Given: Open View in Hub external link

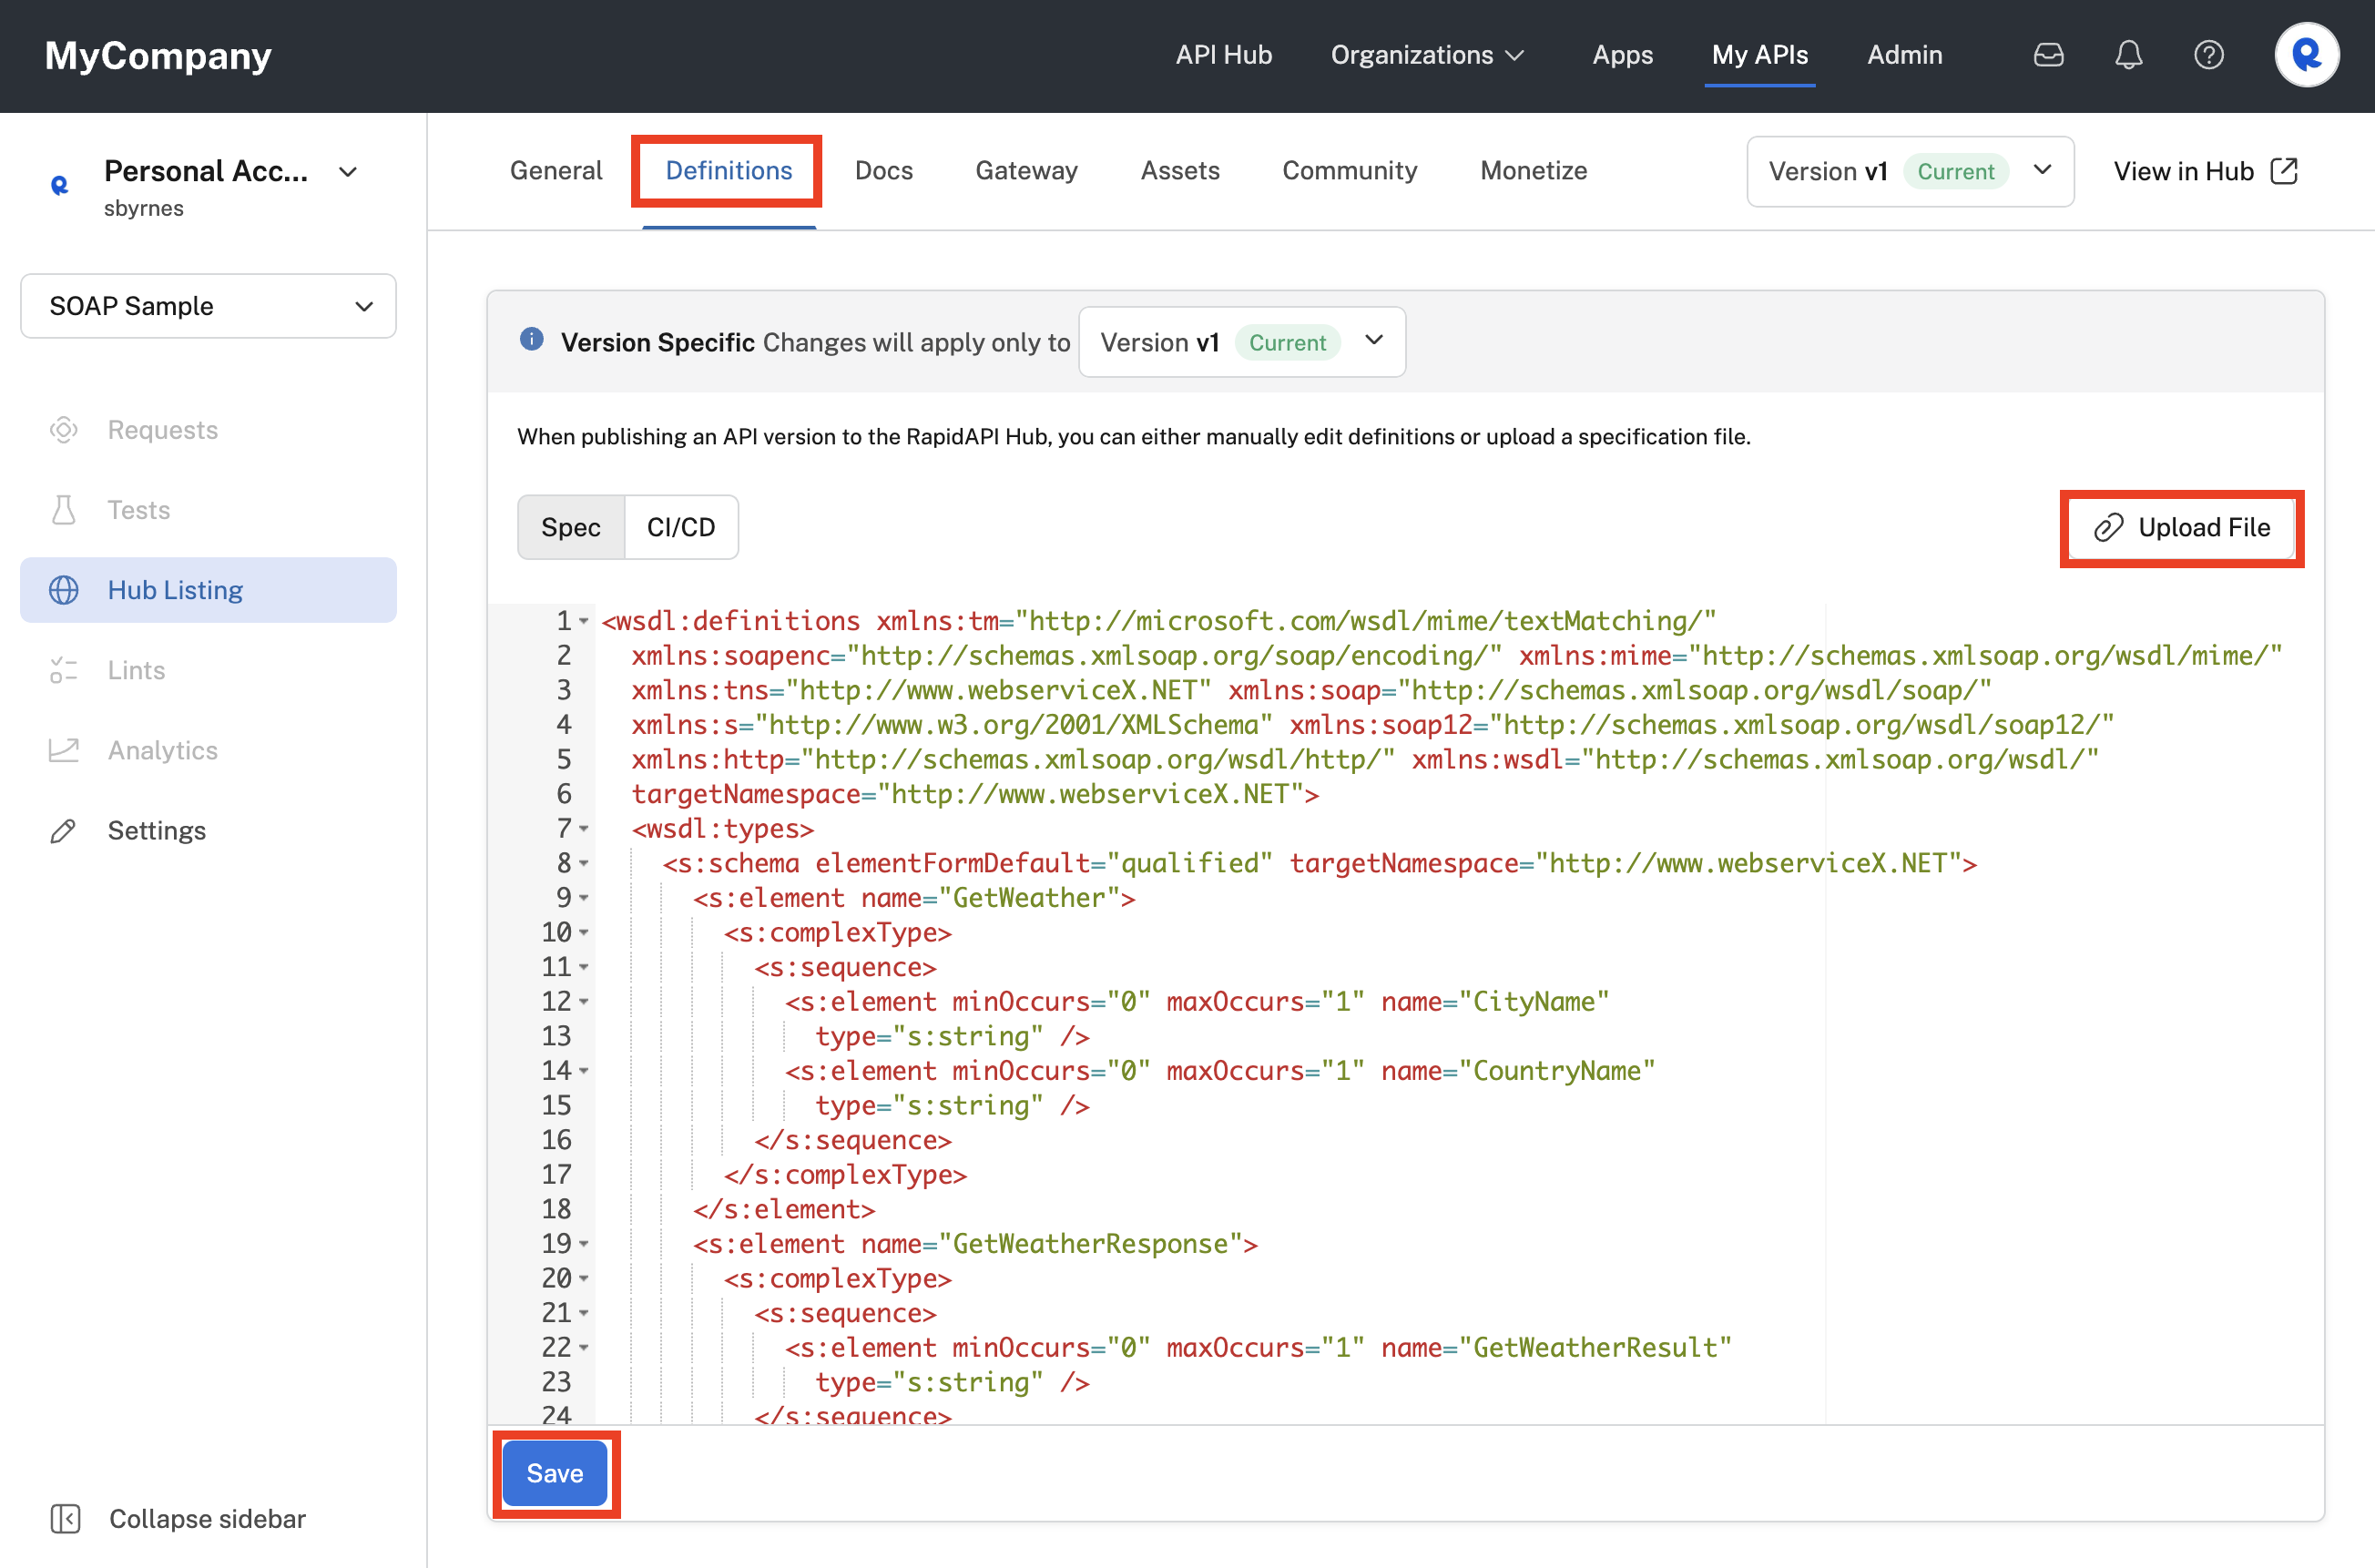Looking at the screenshot, I should point(2205,171).
